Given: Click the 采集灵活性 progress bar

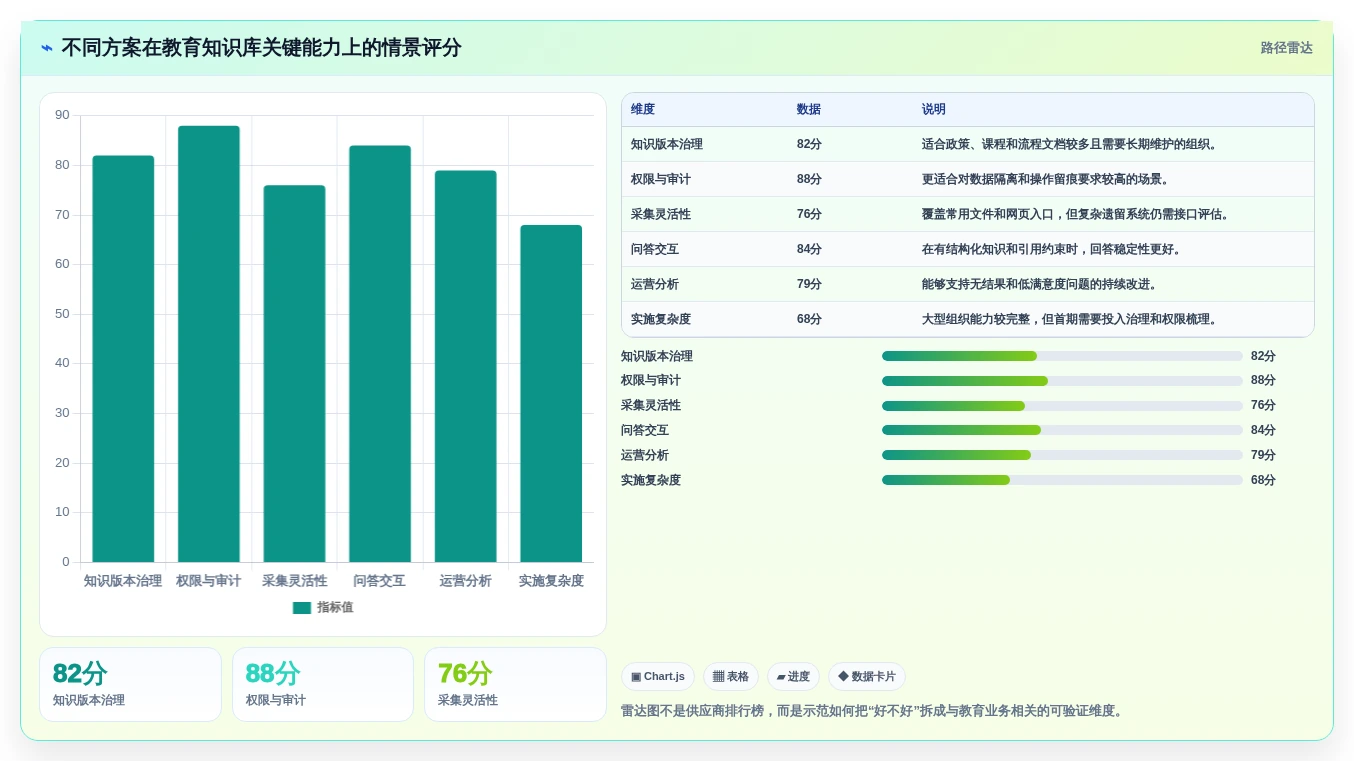Looking at the screenshot, I should tap(1062, 406).
